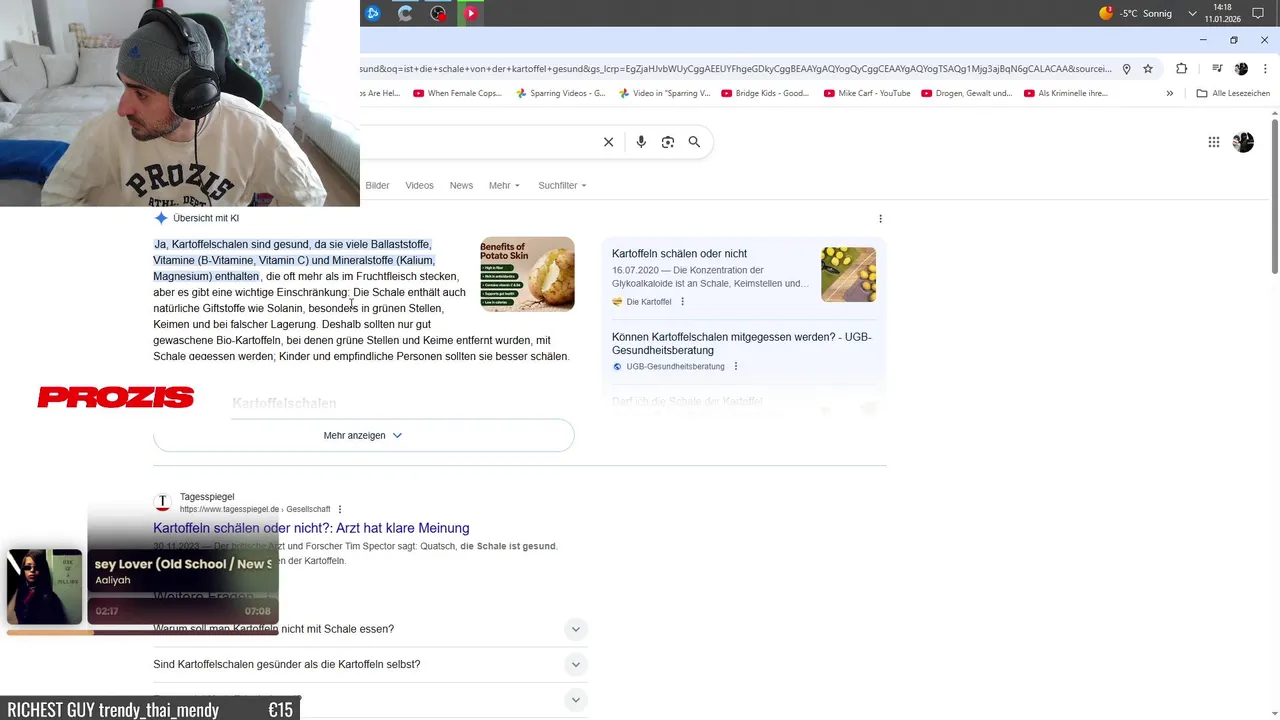Open the Google apps grid
The height and width of the screenshot is (720, 1280).
pyautogui.click(x=1214, y=142)
